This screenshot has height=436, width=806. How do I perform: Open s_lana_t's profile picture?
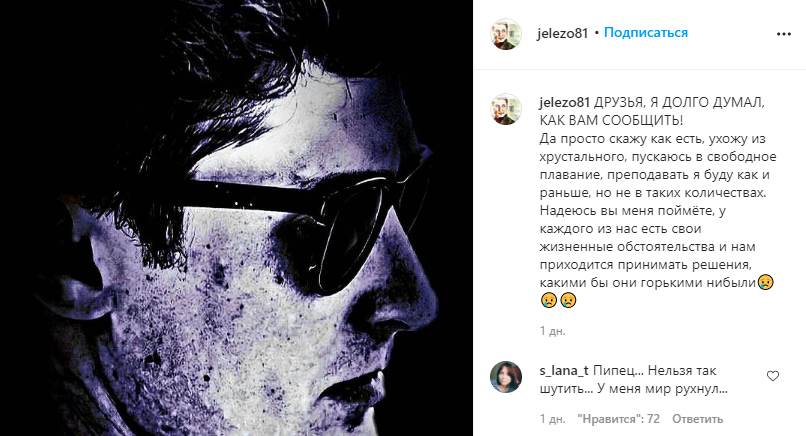point(506,377)
